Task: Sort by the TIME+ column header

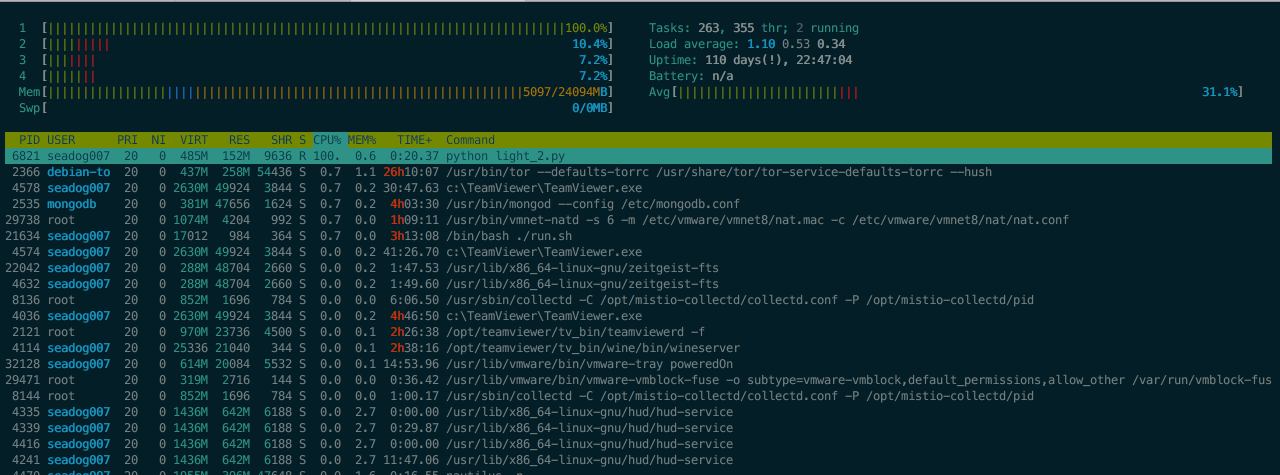Action: pyautogui.click(x=414, y=140)
